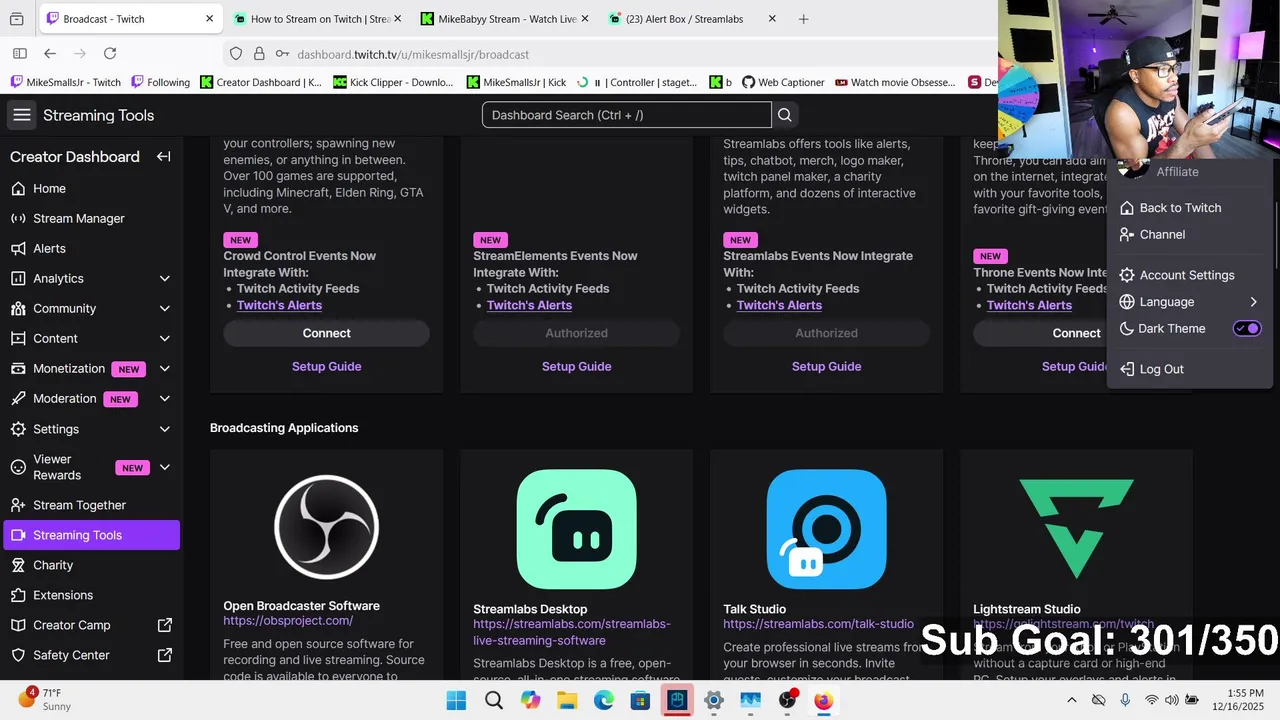This screenshot has width=1280, height=720.
Task: Open a new browser tab
Action: click(804, 19)
